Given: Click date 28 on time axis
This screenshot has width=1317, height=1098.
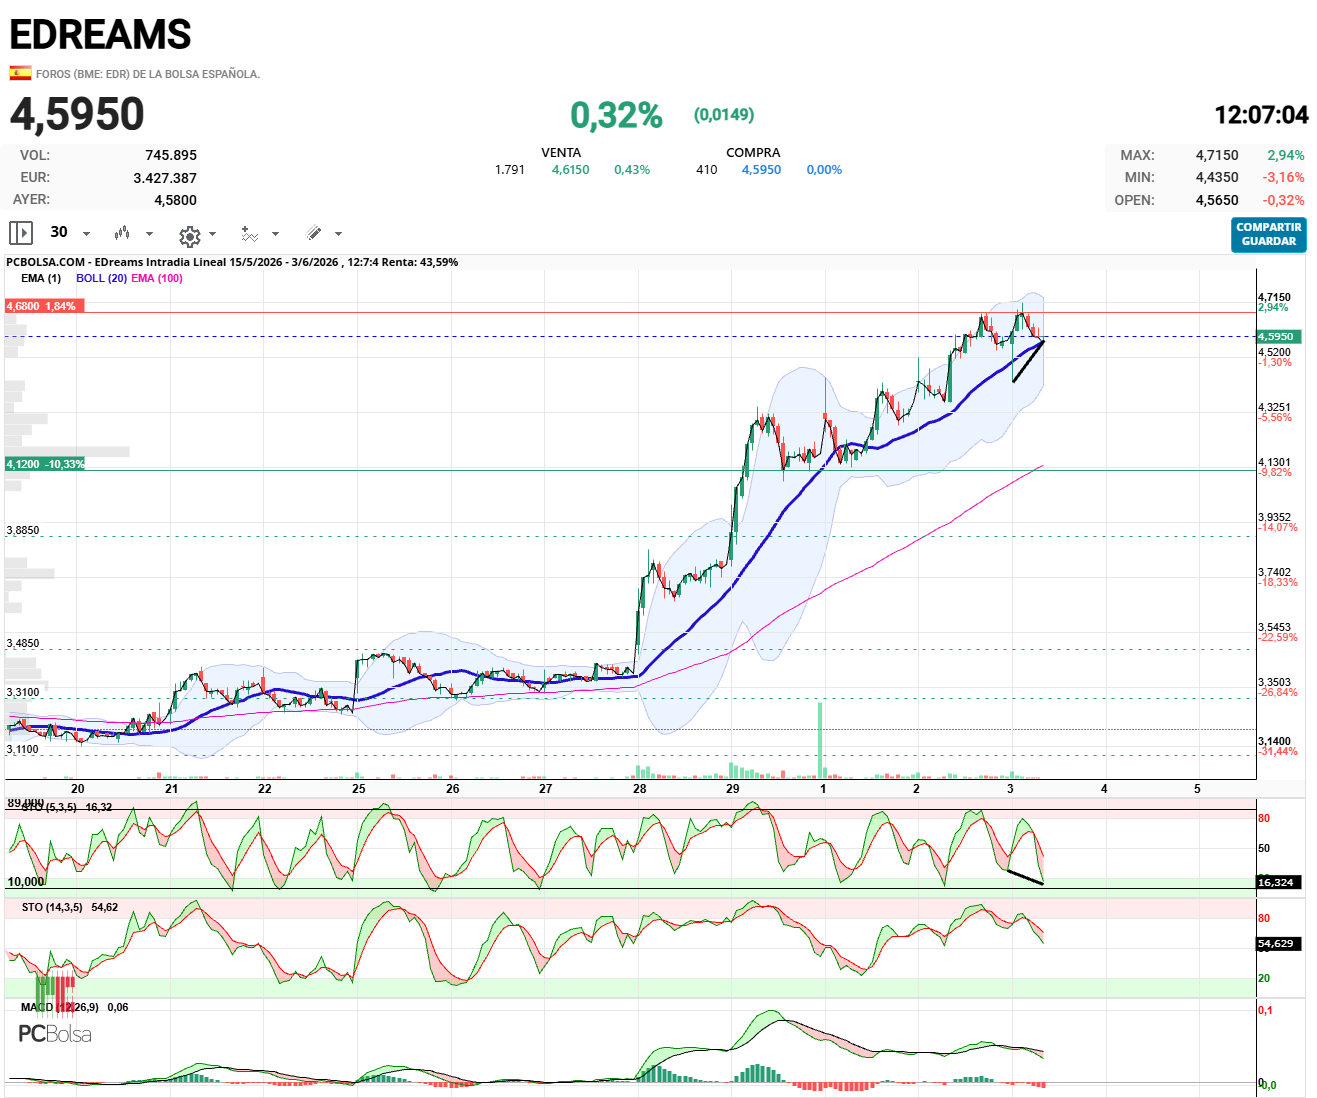Looking at the screenshot, I should click(x=639, y=789).
